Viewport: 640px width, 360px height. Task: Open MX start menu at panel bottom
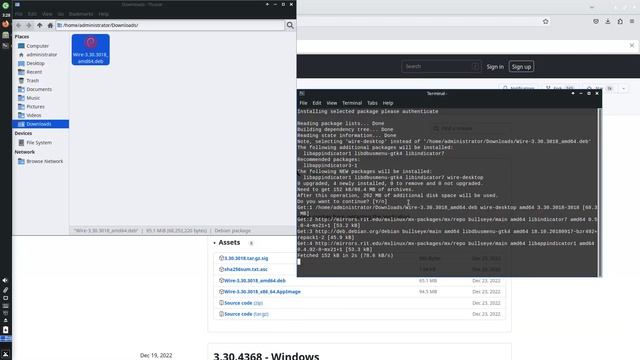[x=5, y=354]
